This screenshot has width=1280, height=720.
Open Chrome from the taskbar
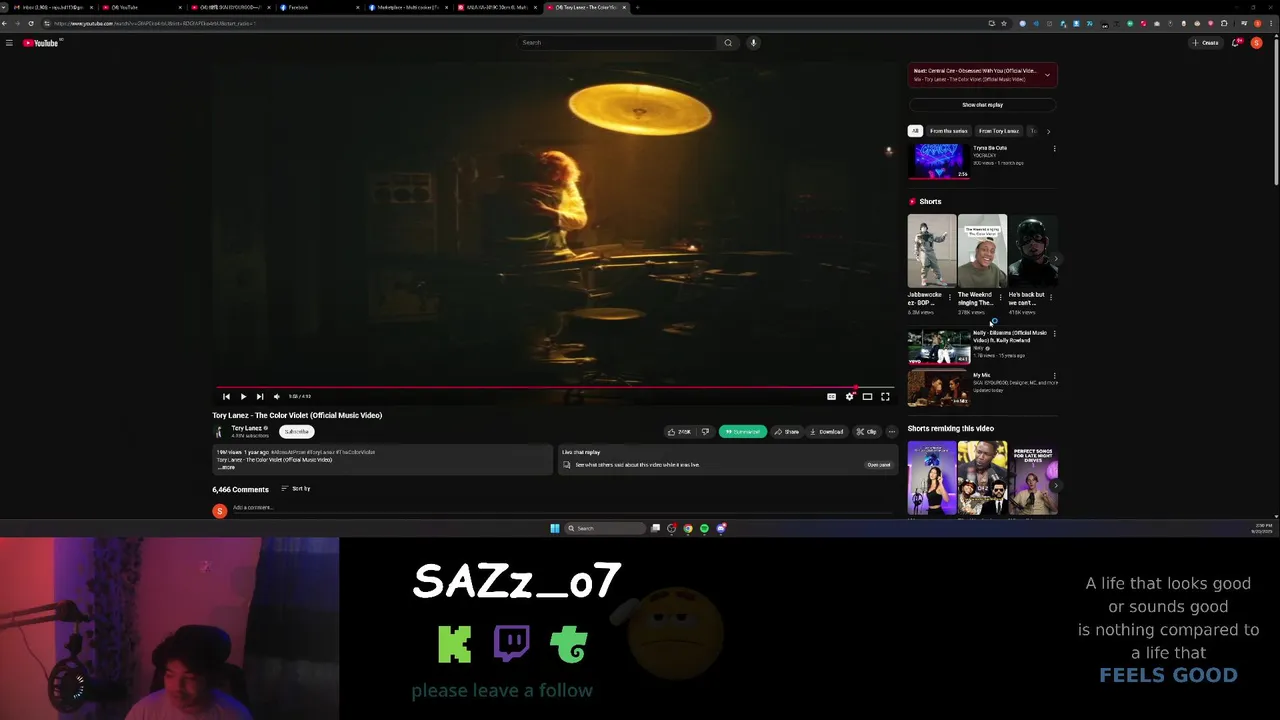tap(688, 528)
